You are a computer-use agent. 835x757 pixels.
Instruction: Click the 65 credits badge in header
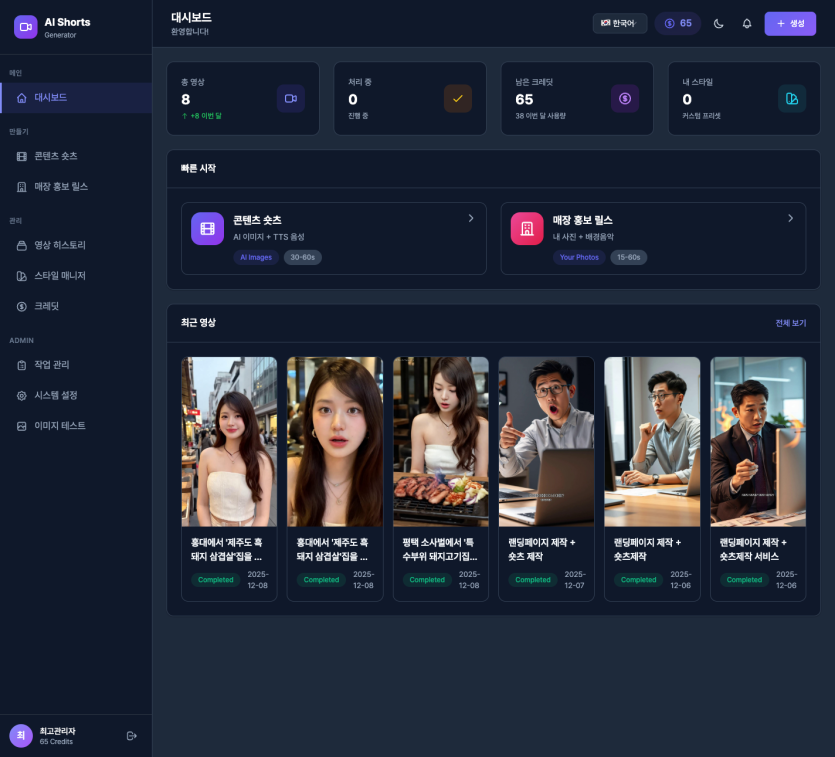678,24
